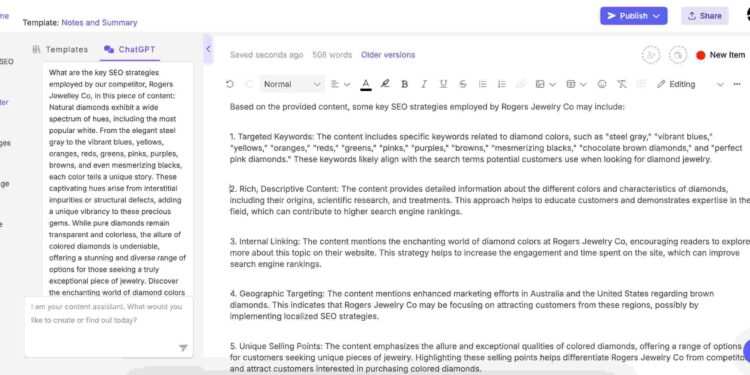Image resolution: width=750 pixels, height=375 pixels.
Task: Open the emoji picker
Action: click(602, 84)
